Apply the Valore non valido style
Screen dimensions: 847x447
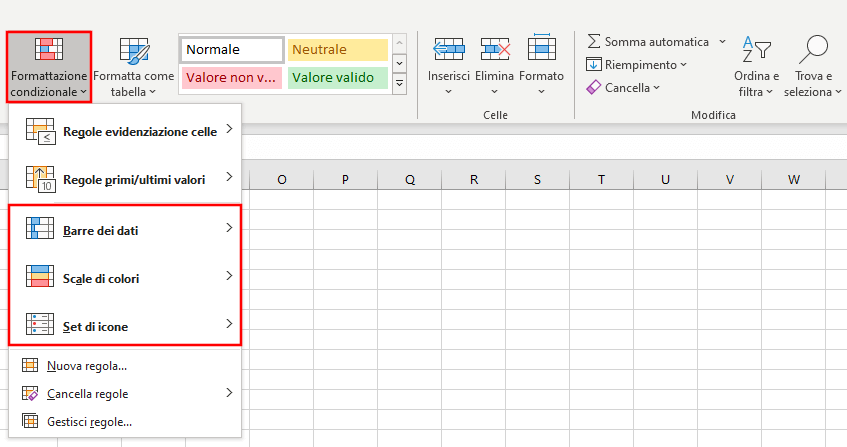232,78
